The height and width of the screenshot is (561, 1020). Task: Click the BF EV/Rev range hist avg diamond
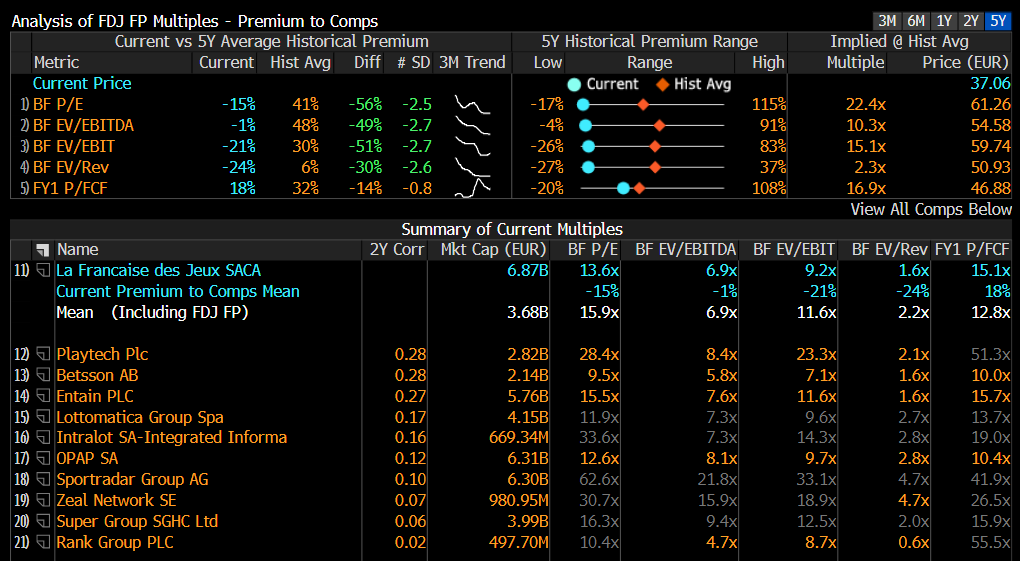click(x=655, y=167)
